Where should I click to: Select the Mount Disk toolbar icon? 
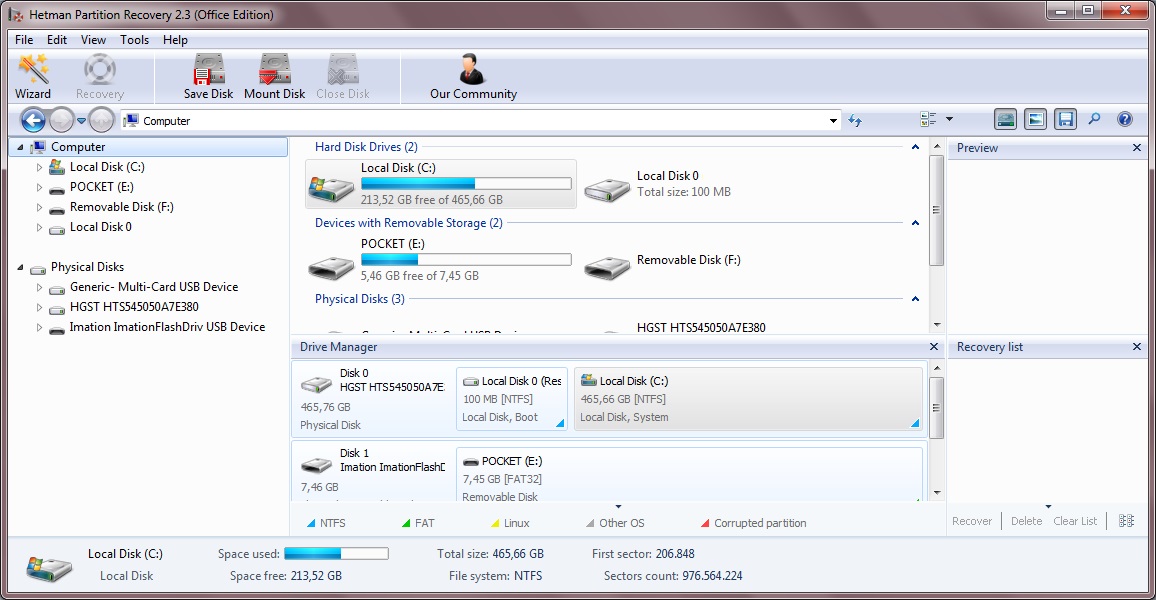click(x=273, y=75)
